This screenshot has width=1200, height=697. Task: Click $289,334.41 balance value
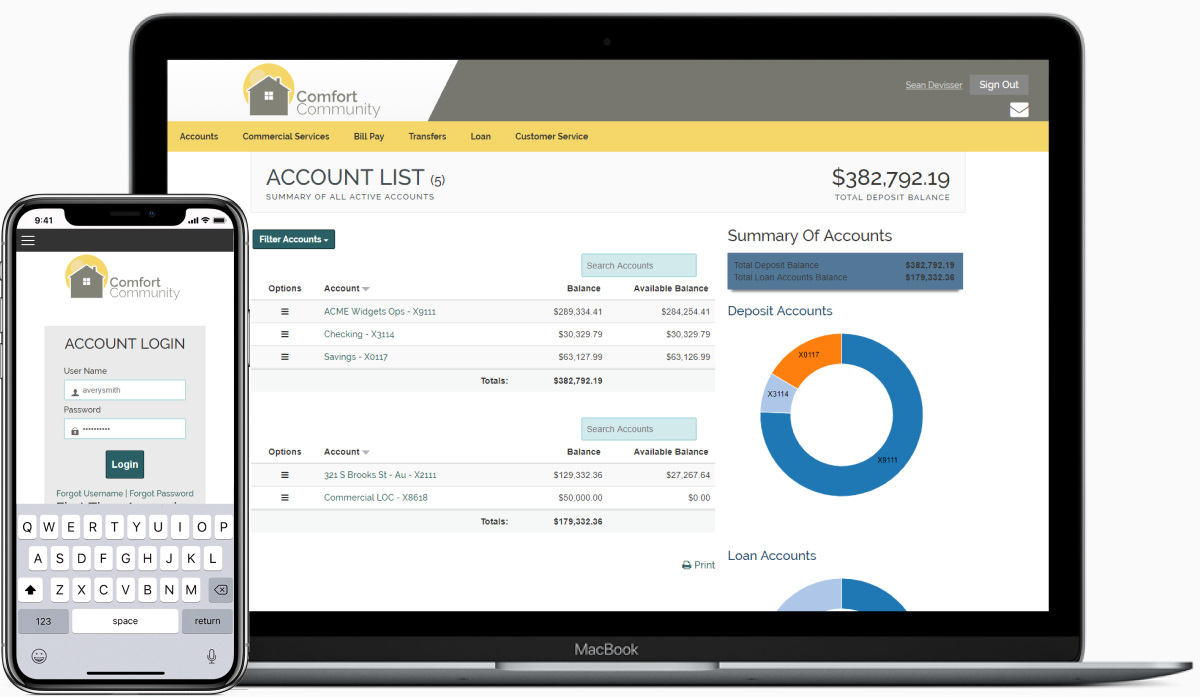click(x=578, y=312)
